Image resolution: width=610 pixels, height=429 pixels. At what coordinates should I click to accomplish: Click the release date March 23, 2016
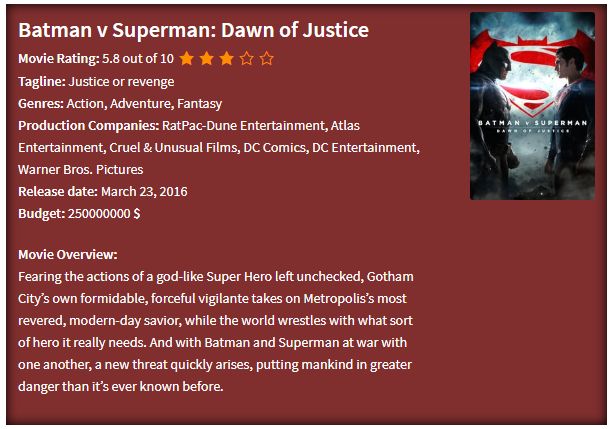pos(144,192)
